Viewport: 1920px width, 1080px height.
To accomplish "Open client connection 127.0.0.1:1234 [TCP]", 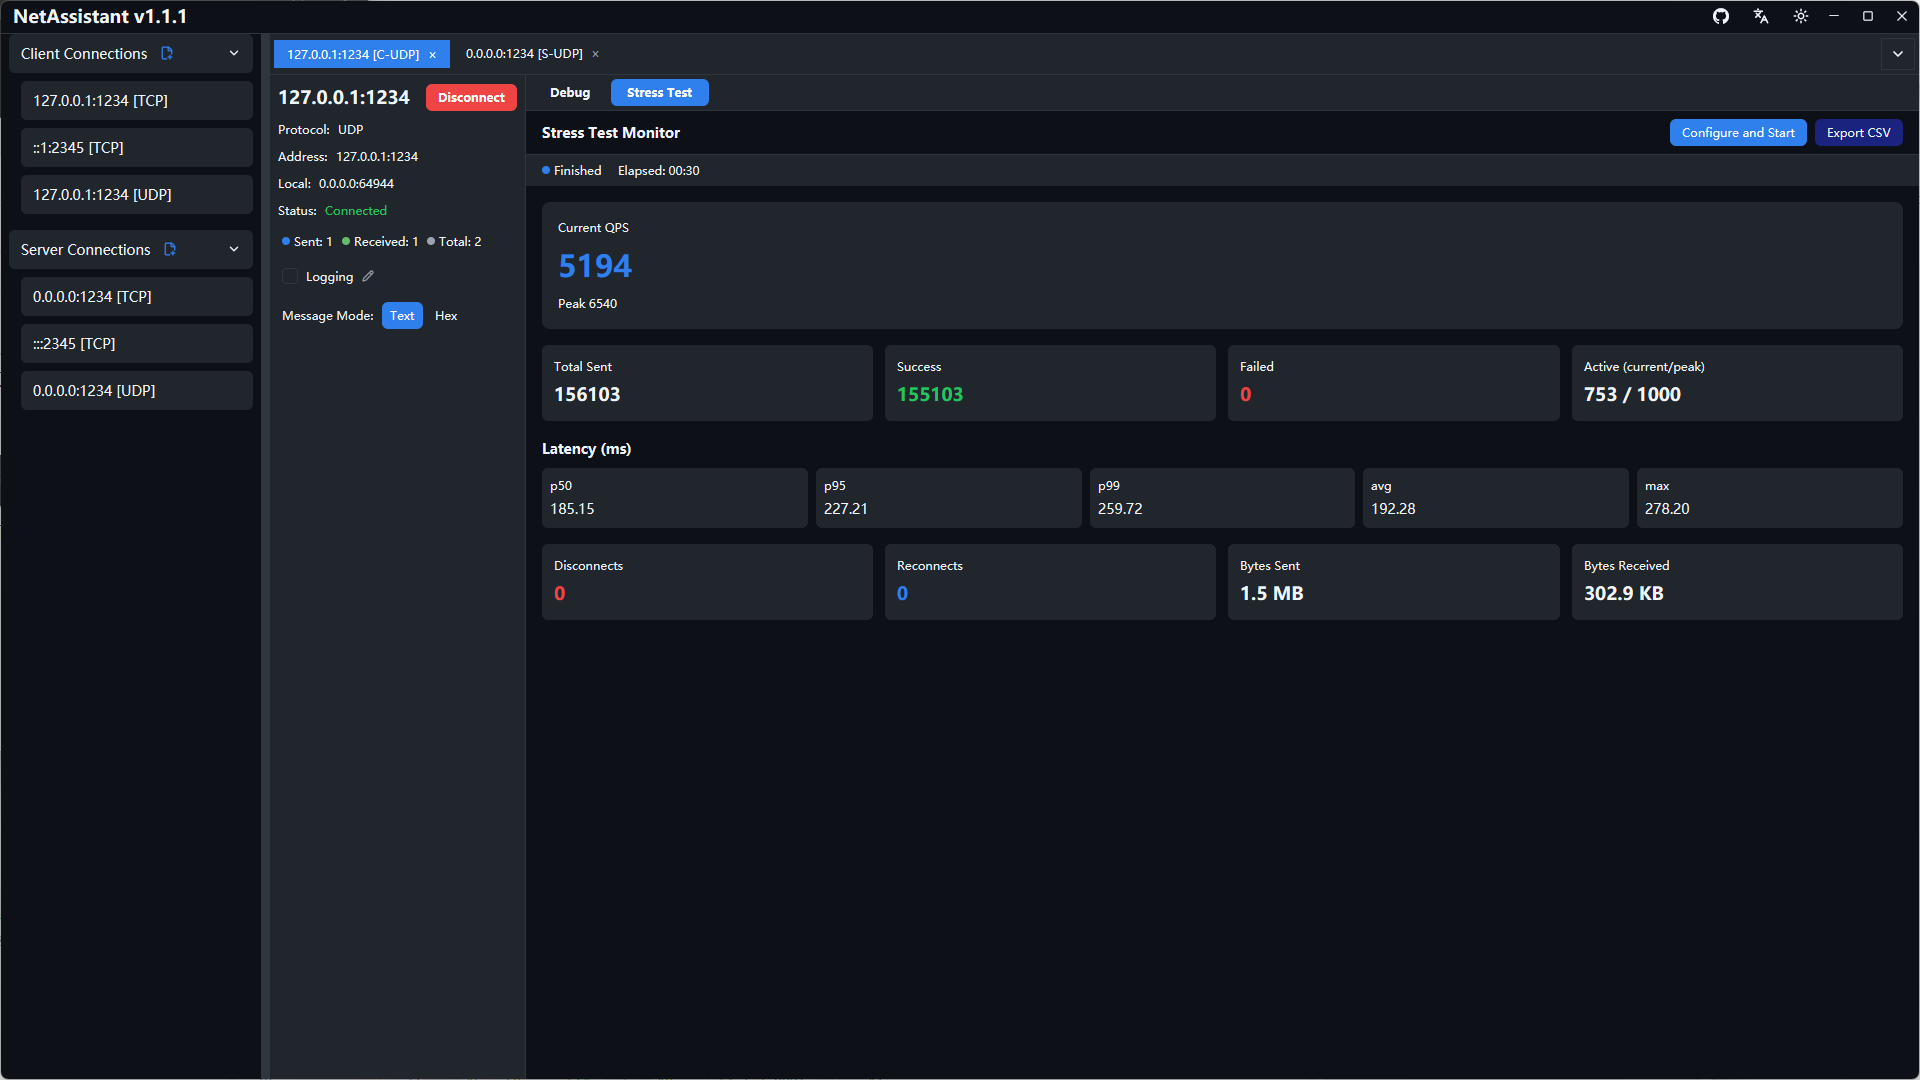I will (137, 100).
